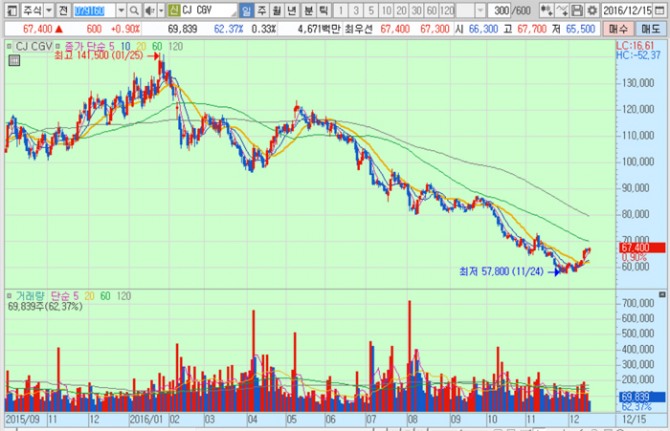Toggle the square marker beside CJ CGV chart label
This screenshot has height=431, width=670.
pos(8,46)
